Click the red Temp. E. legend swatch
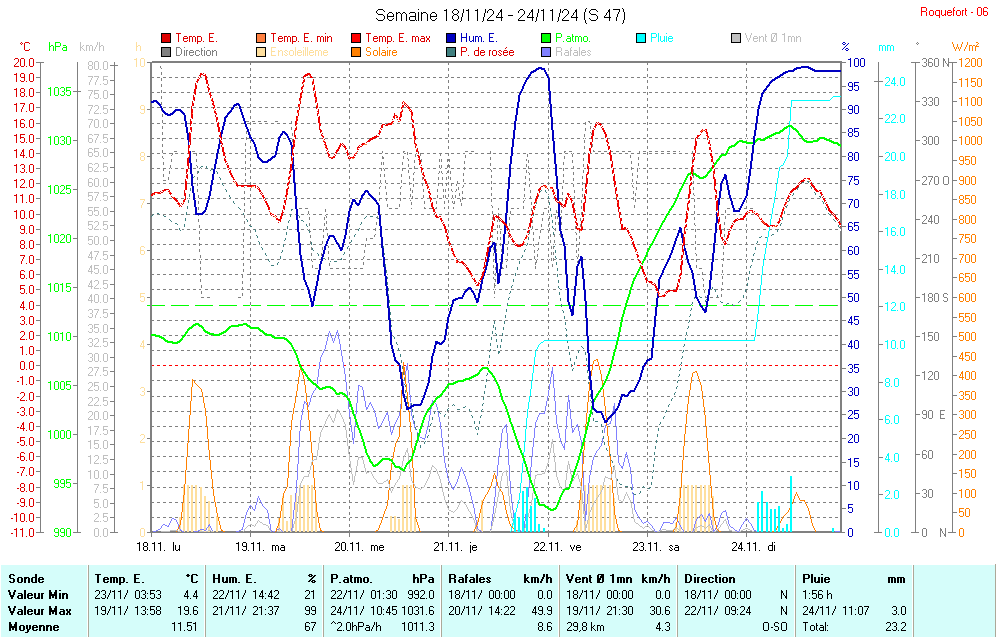This screenshot has height=637, width=996. pos(166,38)
